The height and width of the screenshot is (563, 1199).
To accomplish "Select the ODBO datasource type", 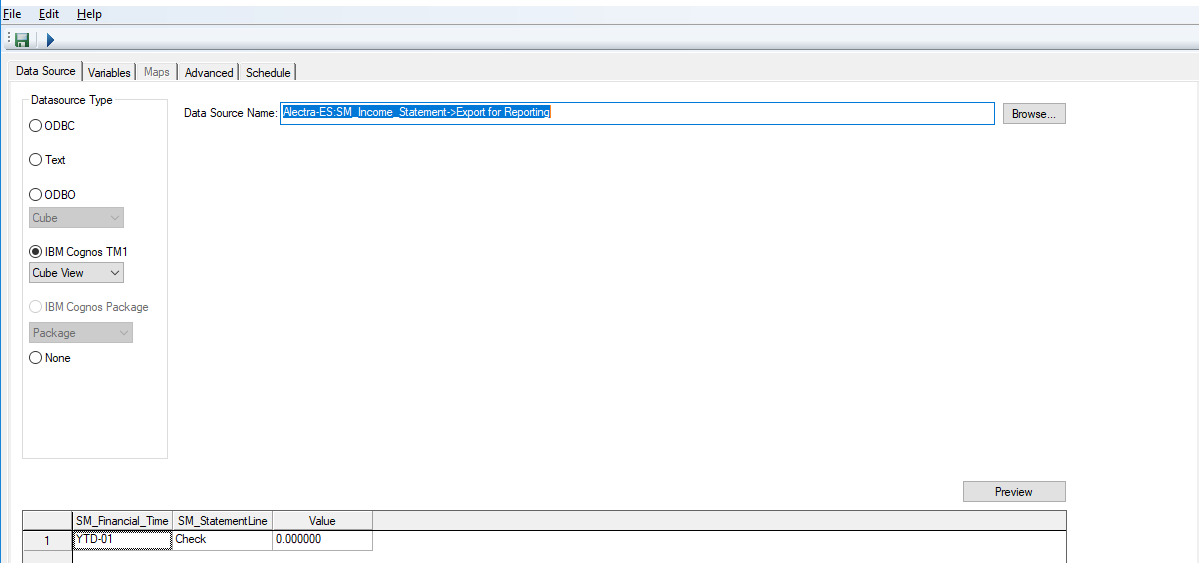I will pos(35,195).
